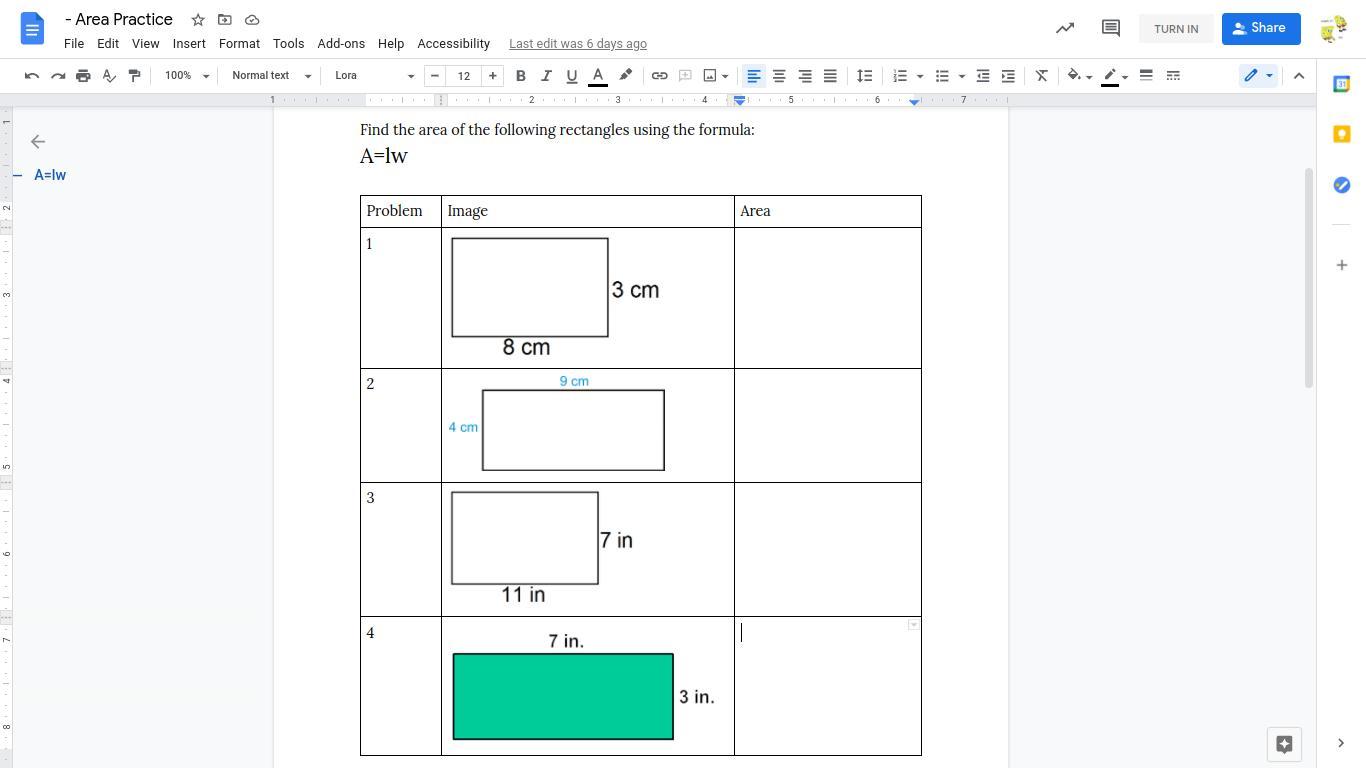
Task: Open border dash options
Action: 1173,76
